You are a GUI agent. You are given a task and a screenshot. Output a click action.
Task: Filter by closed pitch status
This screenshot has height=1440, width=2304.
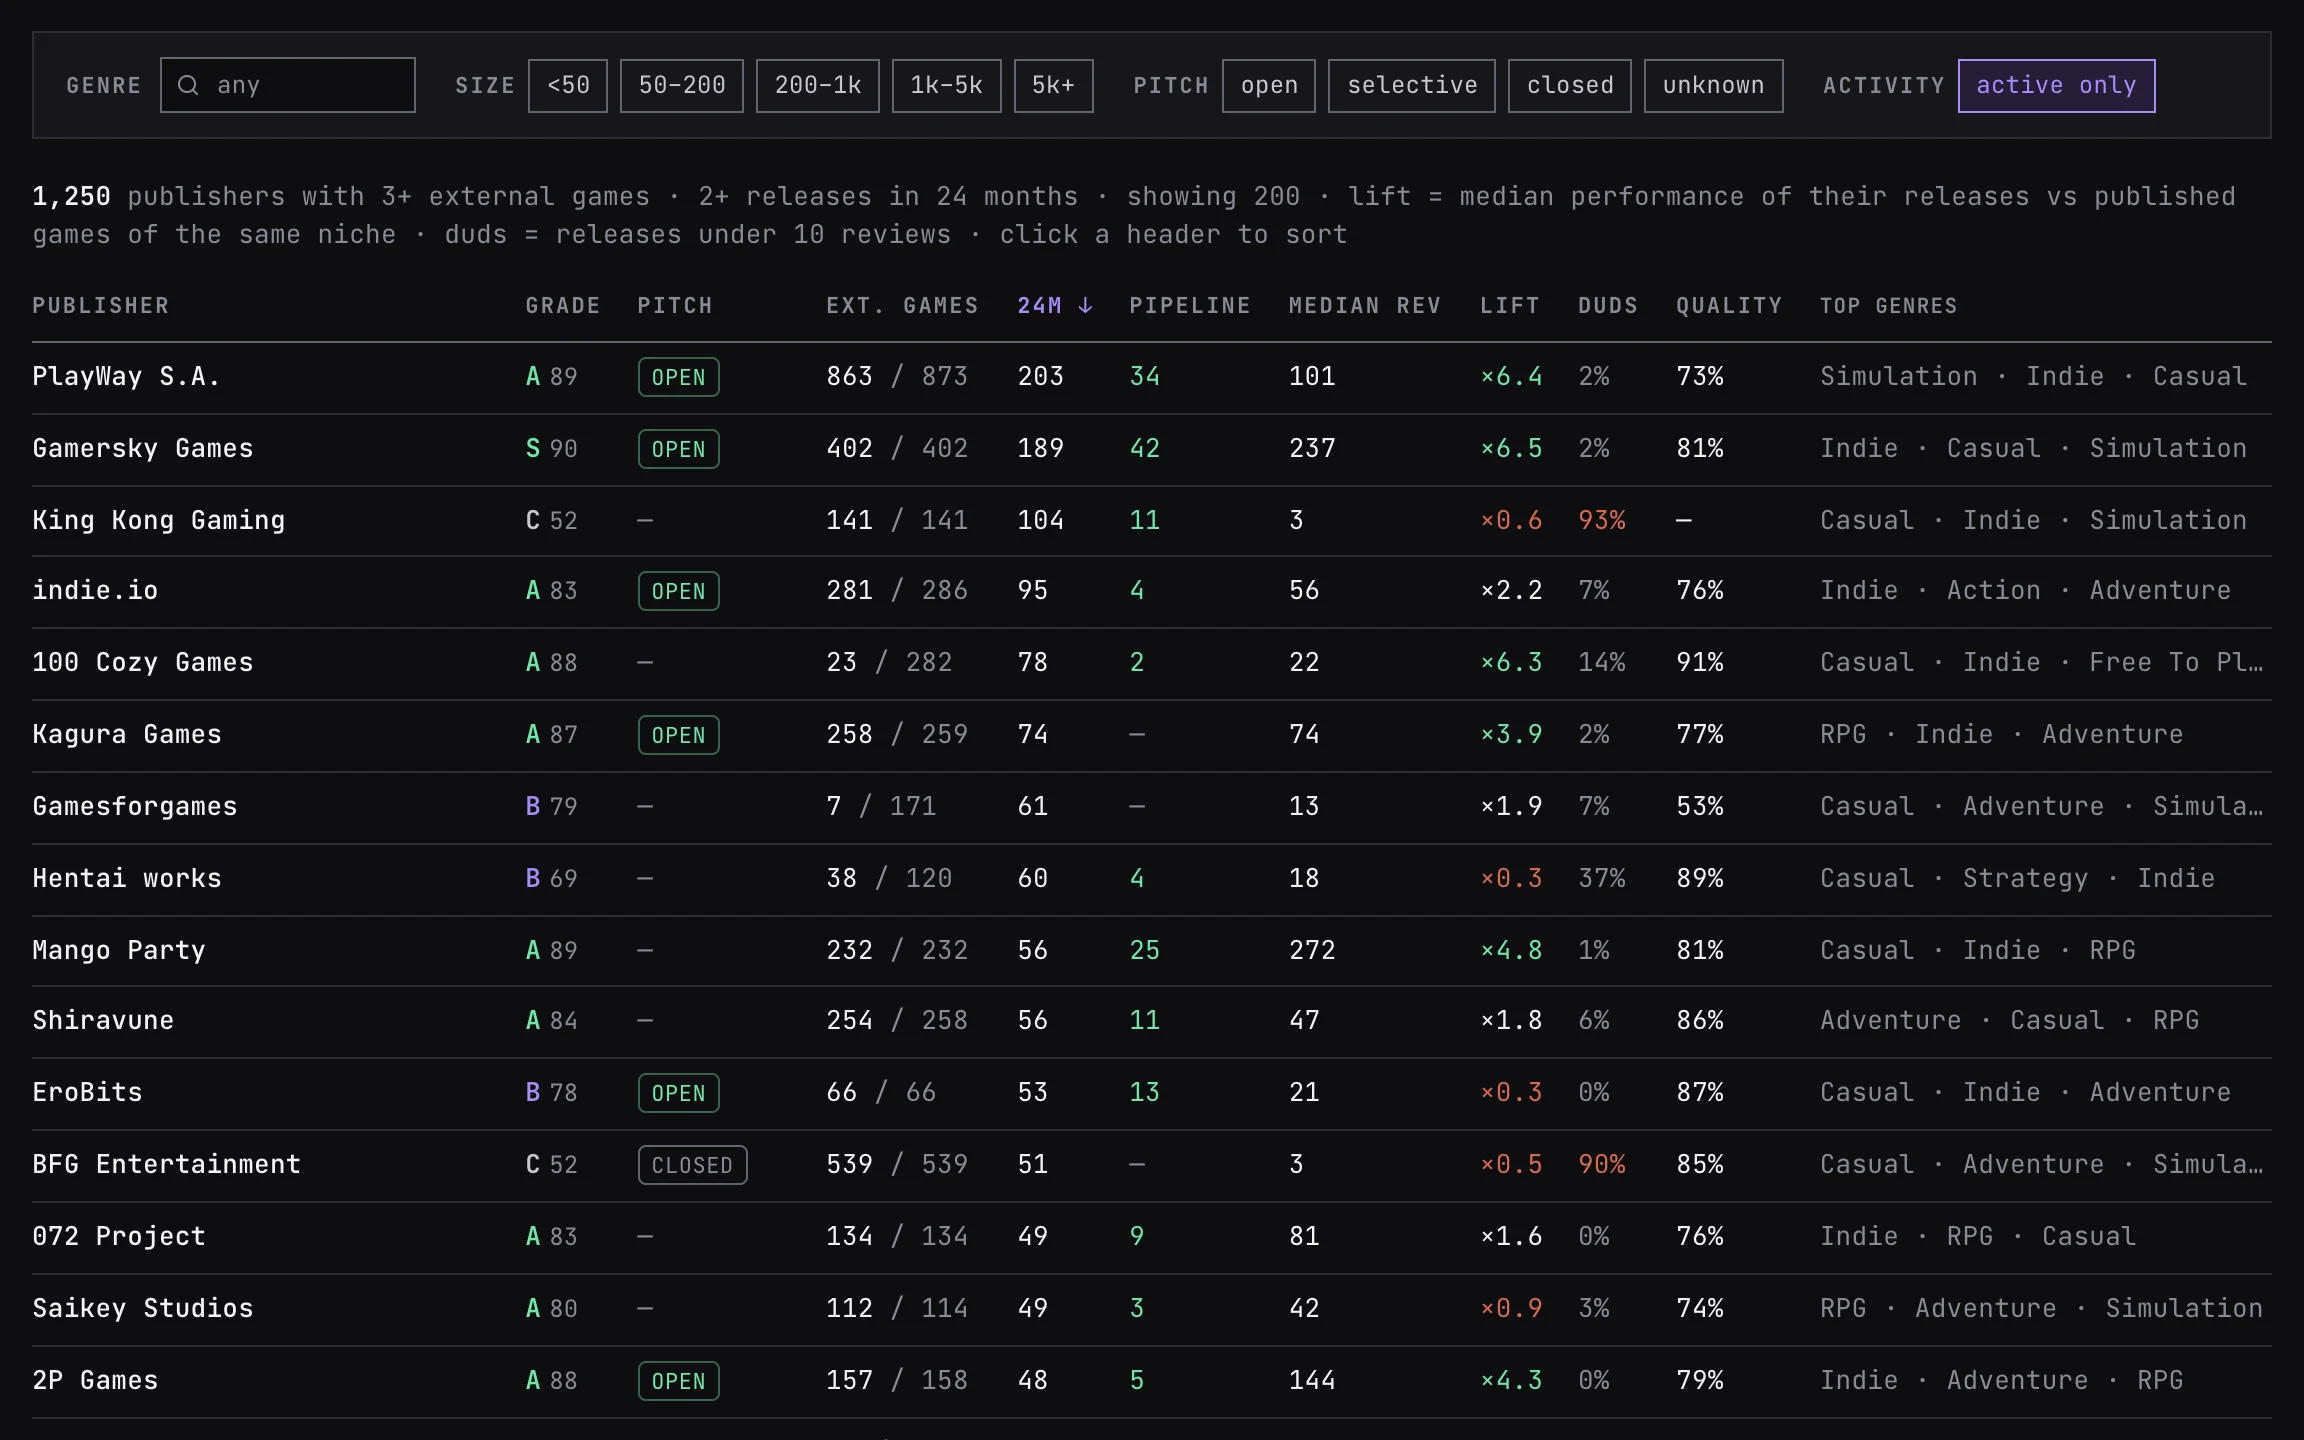(1570, 85)
